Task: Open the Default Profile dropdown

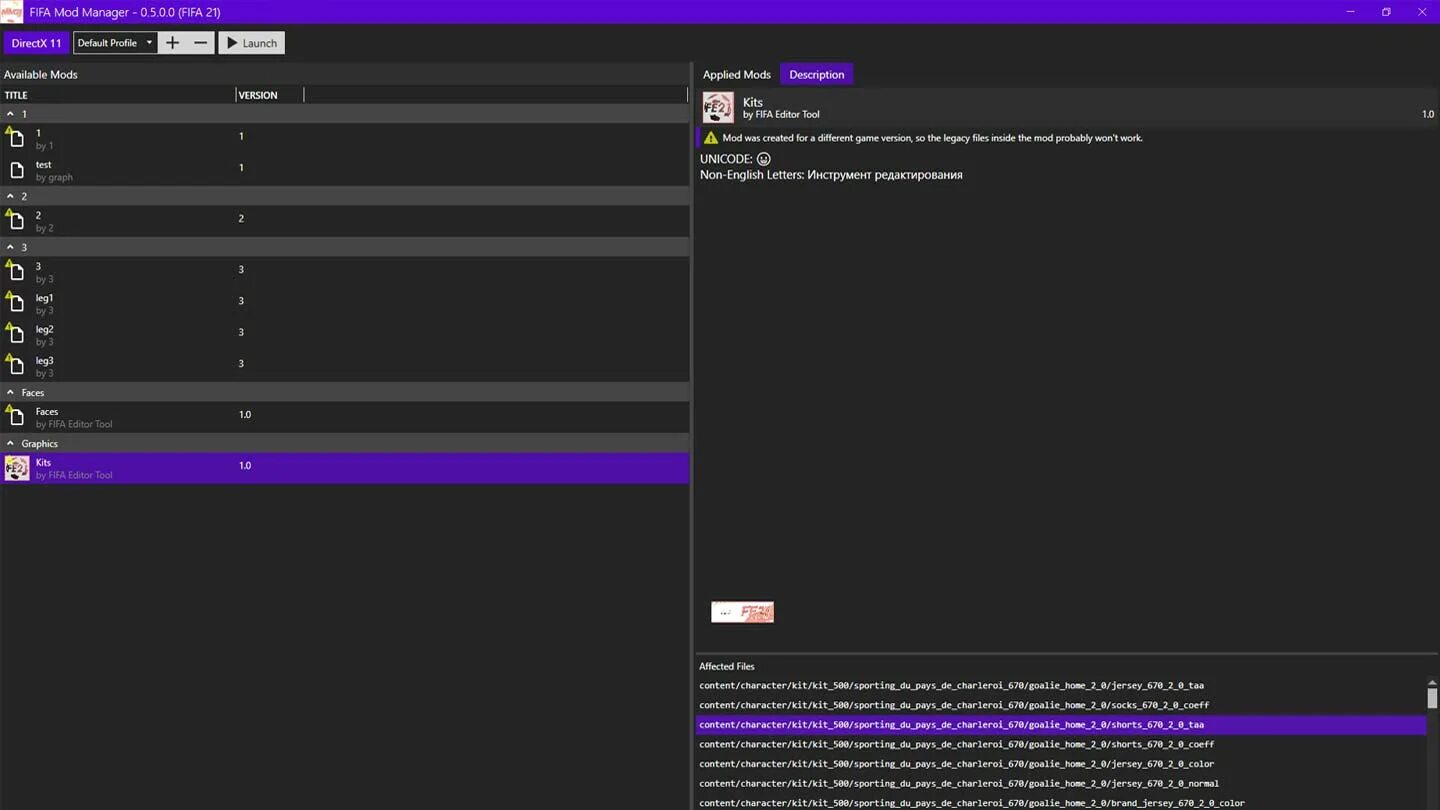Action: point(115,43)
